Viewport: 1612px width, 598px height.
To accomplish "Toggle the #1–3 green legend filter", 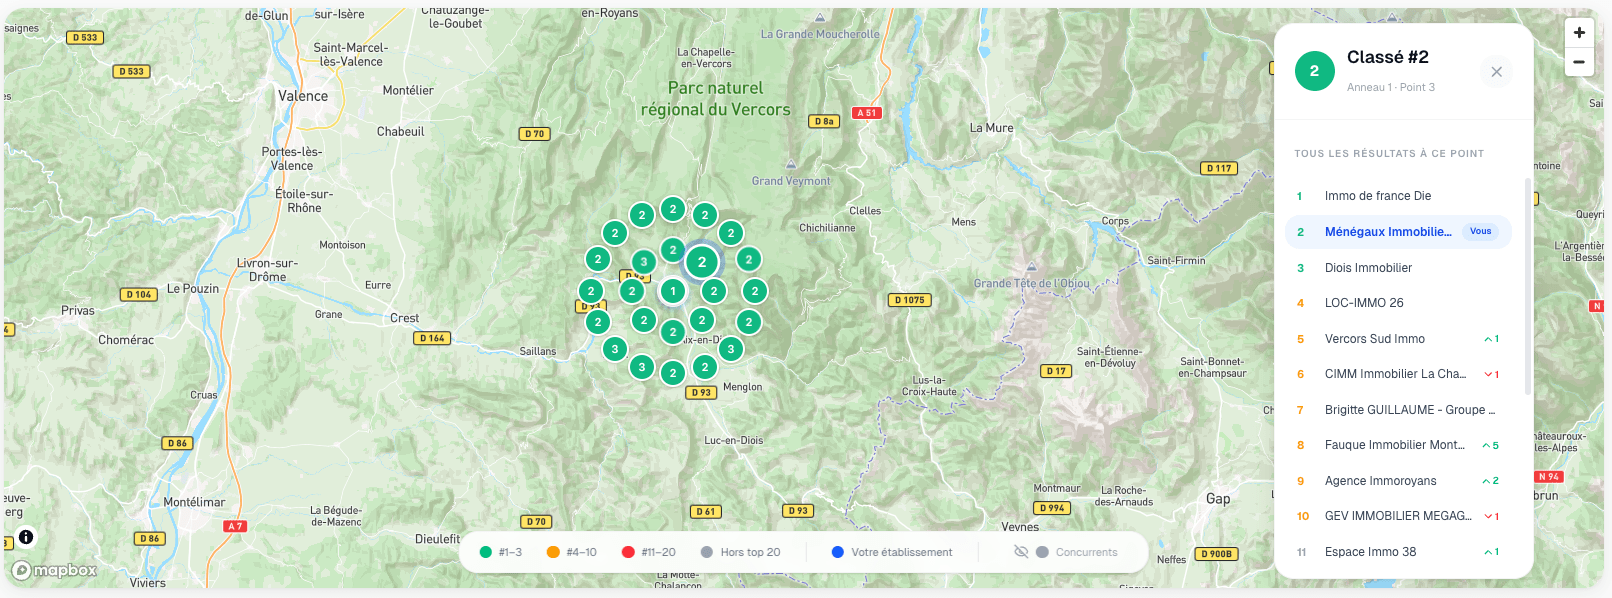I will [500, 552].
